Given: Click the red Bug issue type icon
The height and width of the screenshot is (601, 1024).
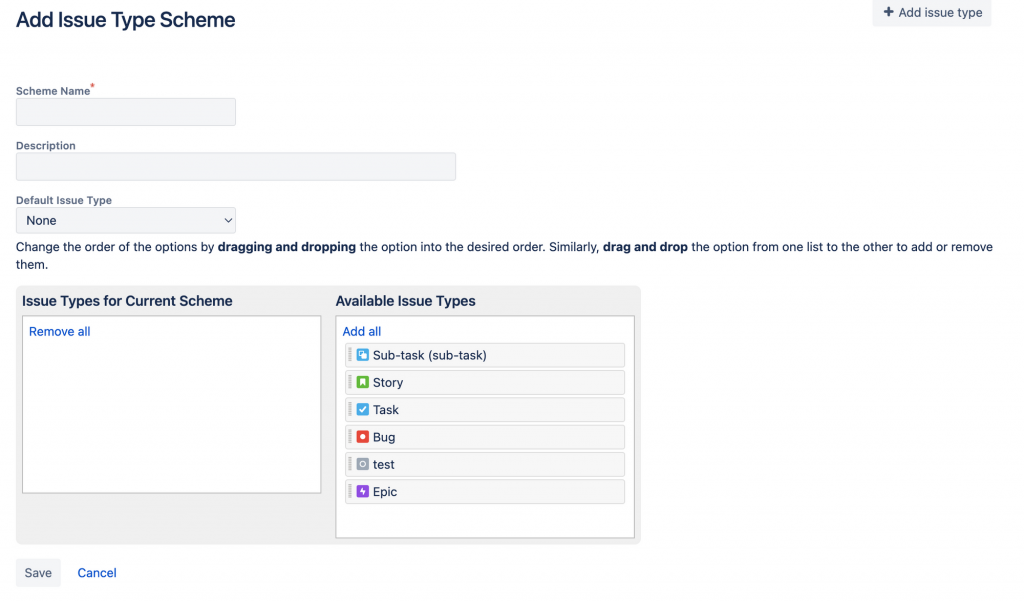Looking at the screenshot, I should pos(363,437).
